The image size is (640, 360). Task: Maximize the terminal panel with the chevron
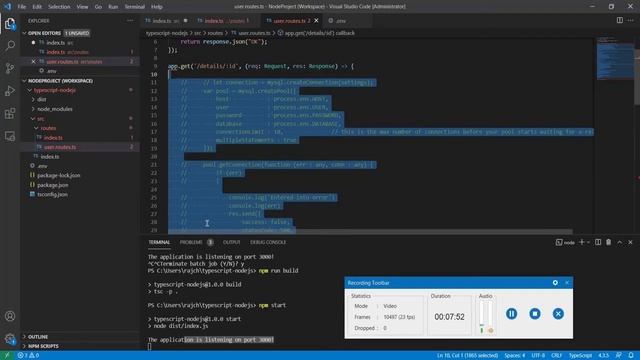[x=620, y=242]
